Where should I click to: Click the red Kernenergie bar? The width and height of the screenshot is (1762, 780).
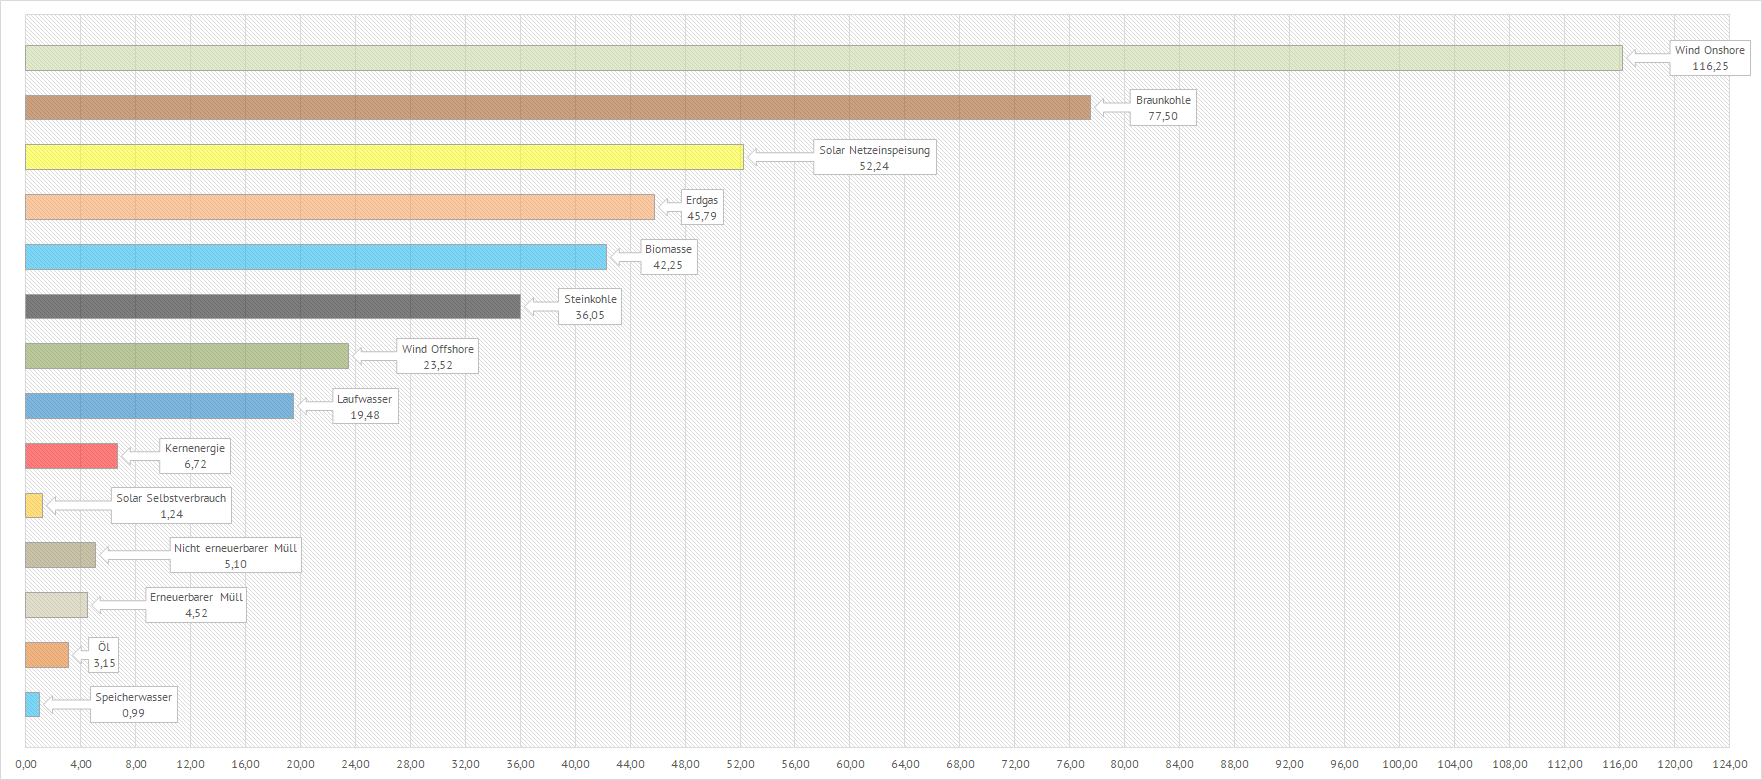(x=71, y=456)
